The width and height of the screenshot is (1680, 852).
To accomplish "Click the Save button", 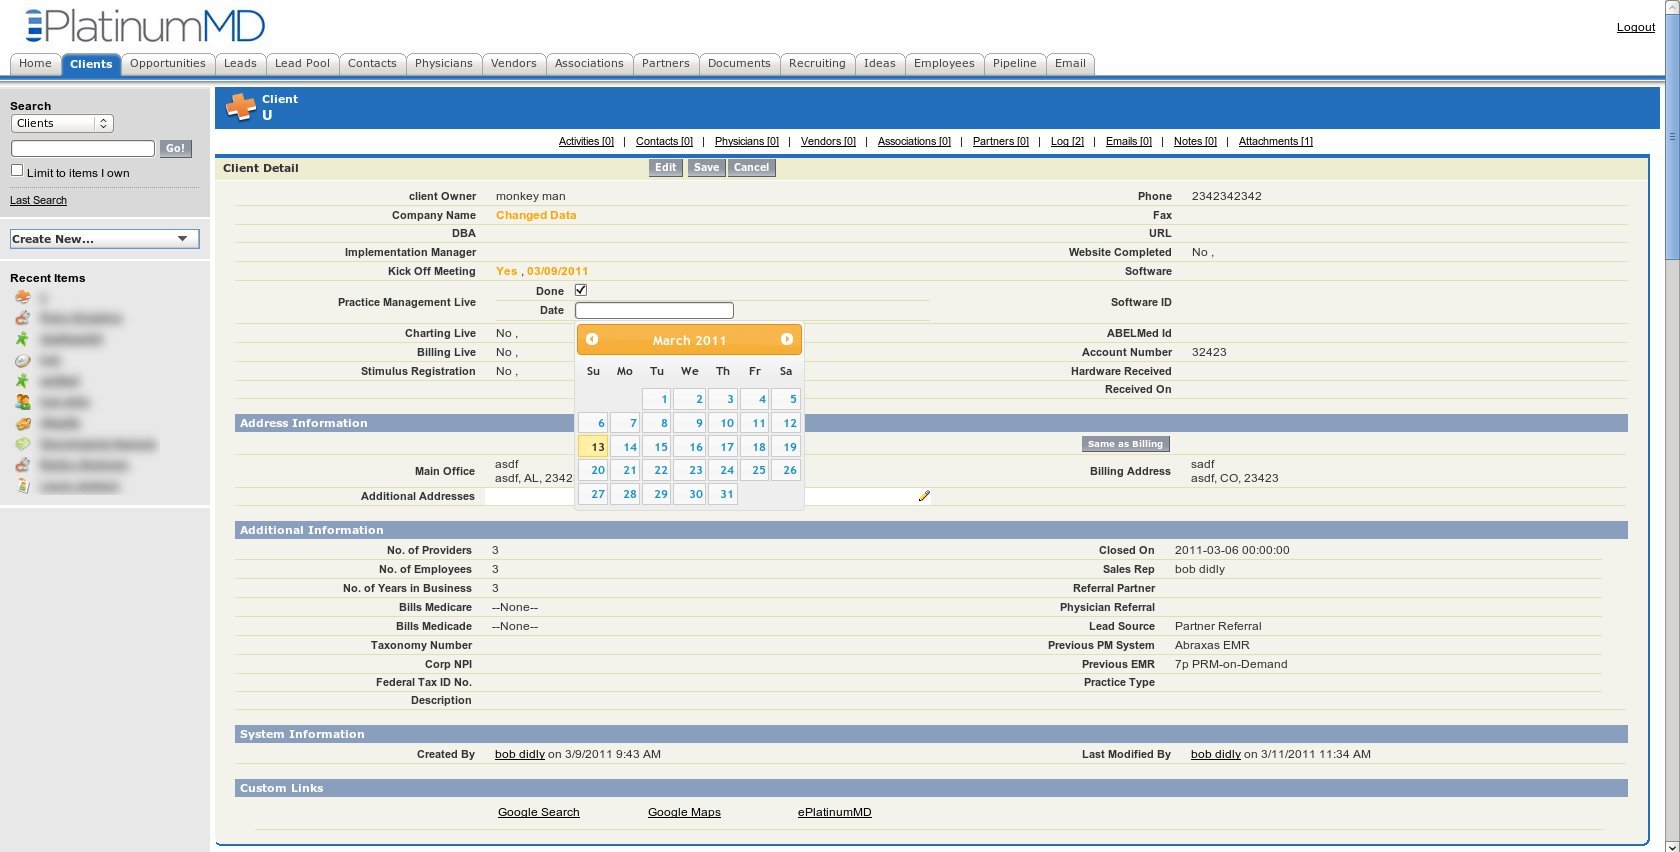I will coord(706,168).
